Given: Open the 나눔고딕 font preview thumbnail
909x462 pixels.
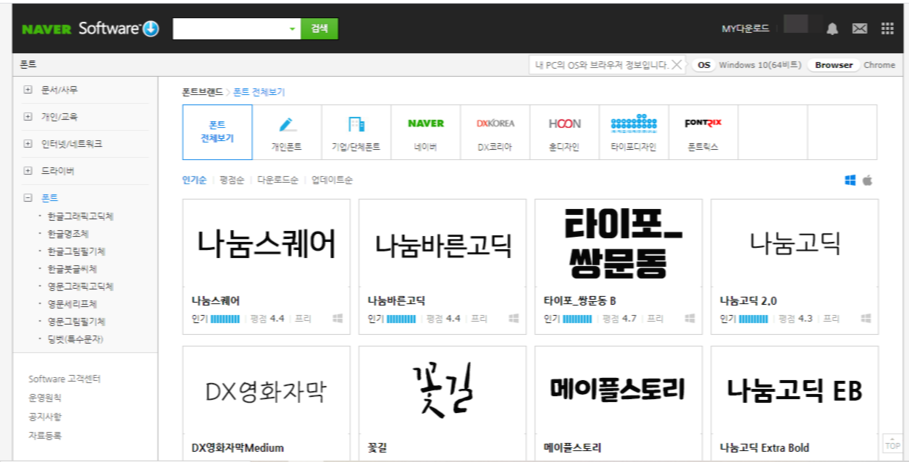Looking at the screenshot, I should 795,243.
